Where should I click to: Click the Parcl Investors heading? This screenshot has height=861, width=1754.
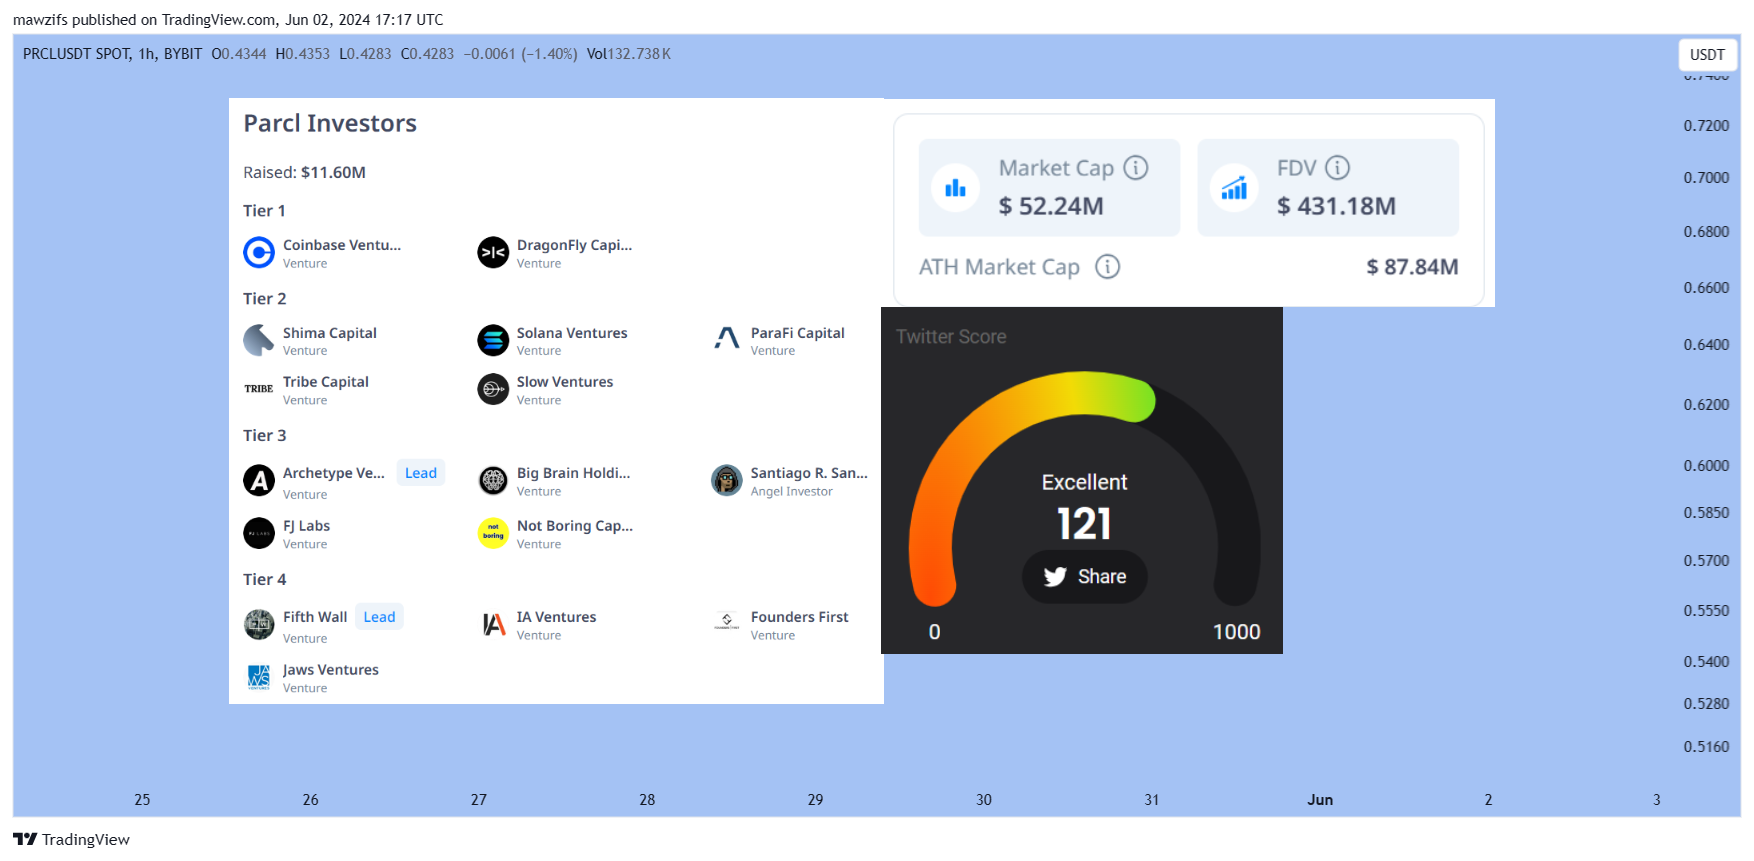(330, 123)
